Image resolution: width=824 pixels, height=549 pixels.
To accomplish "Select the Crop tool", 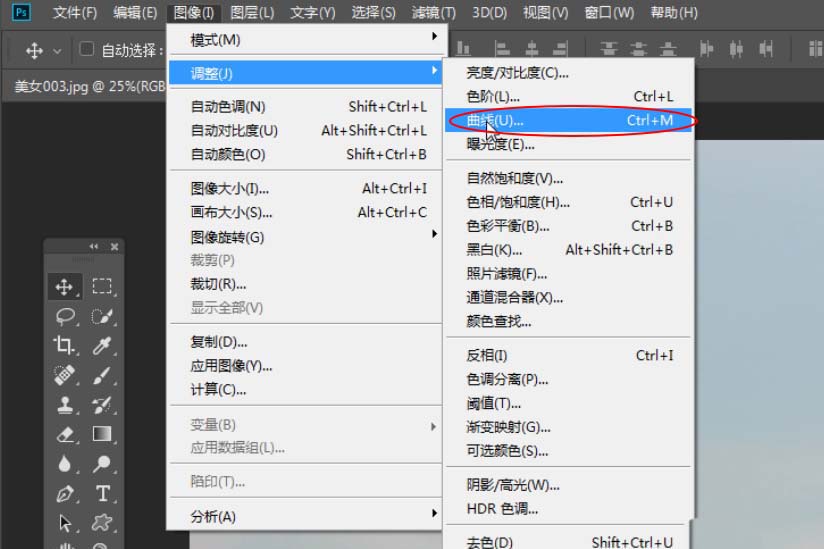I will tap(65, 345).
